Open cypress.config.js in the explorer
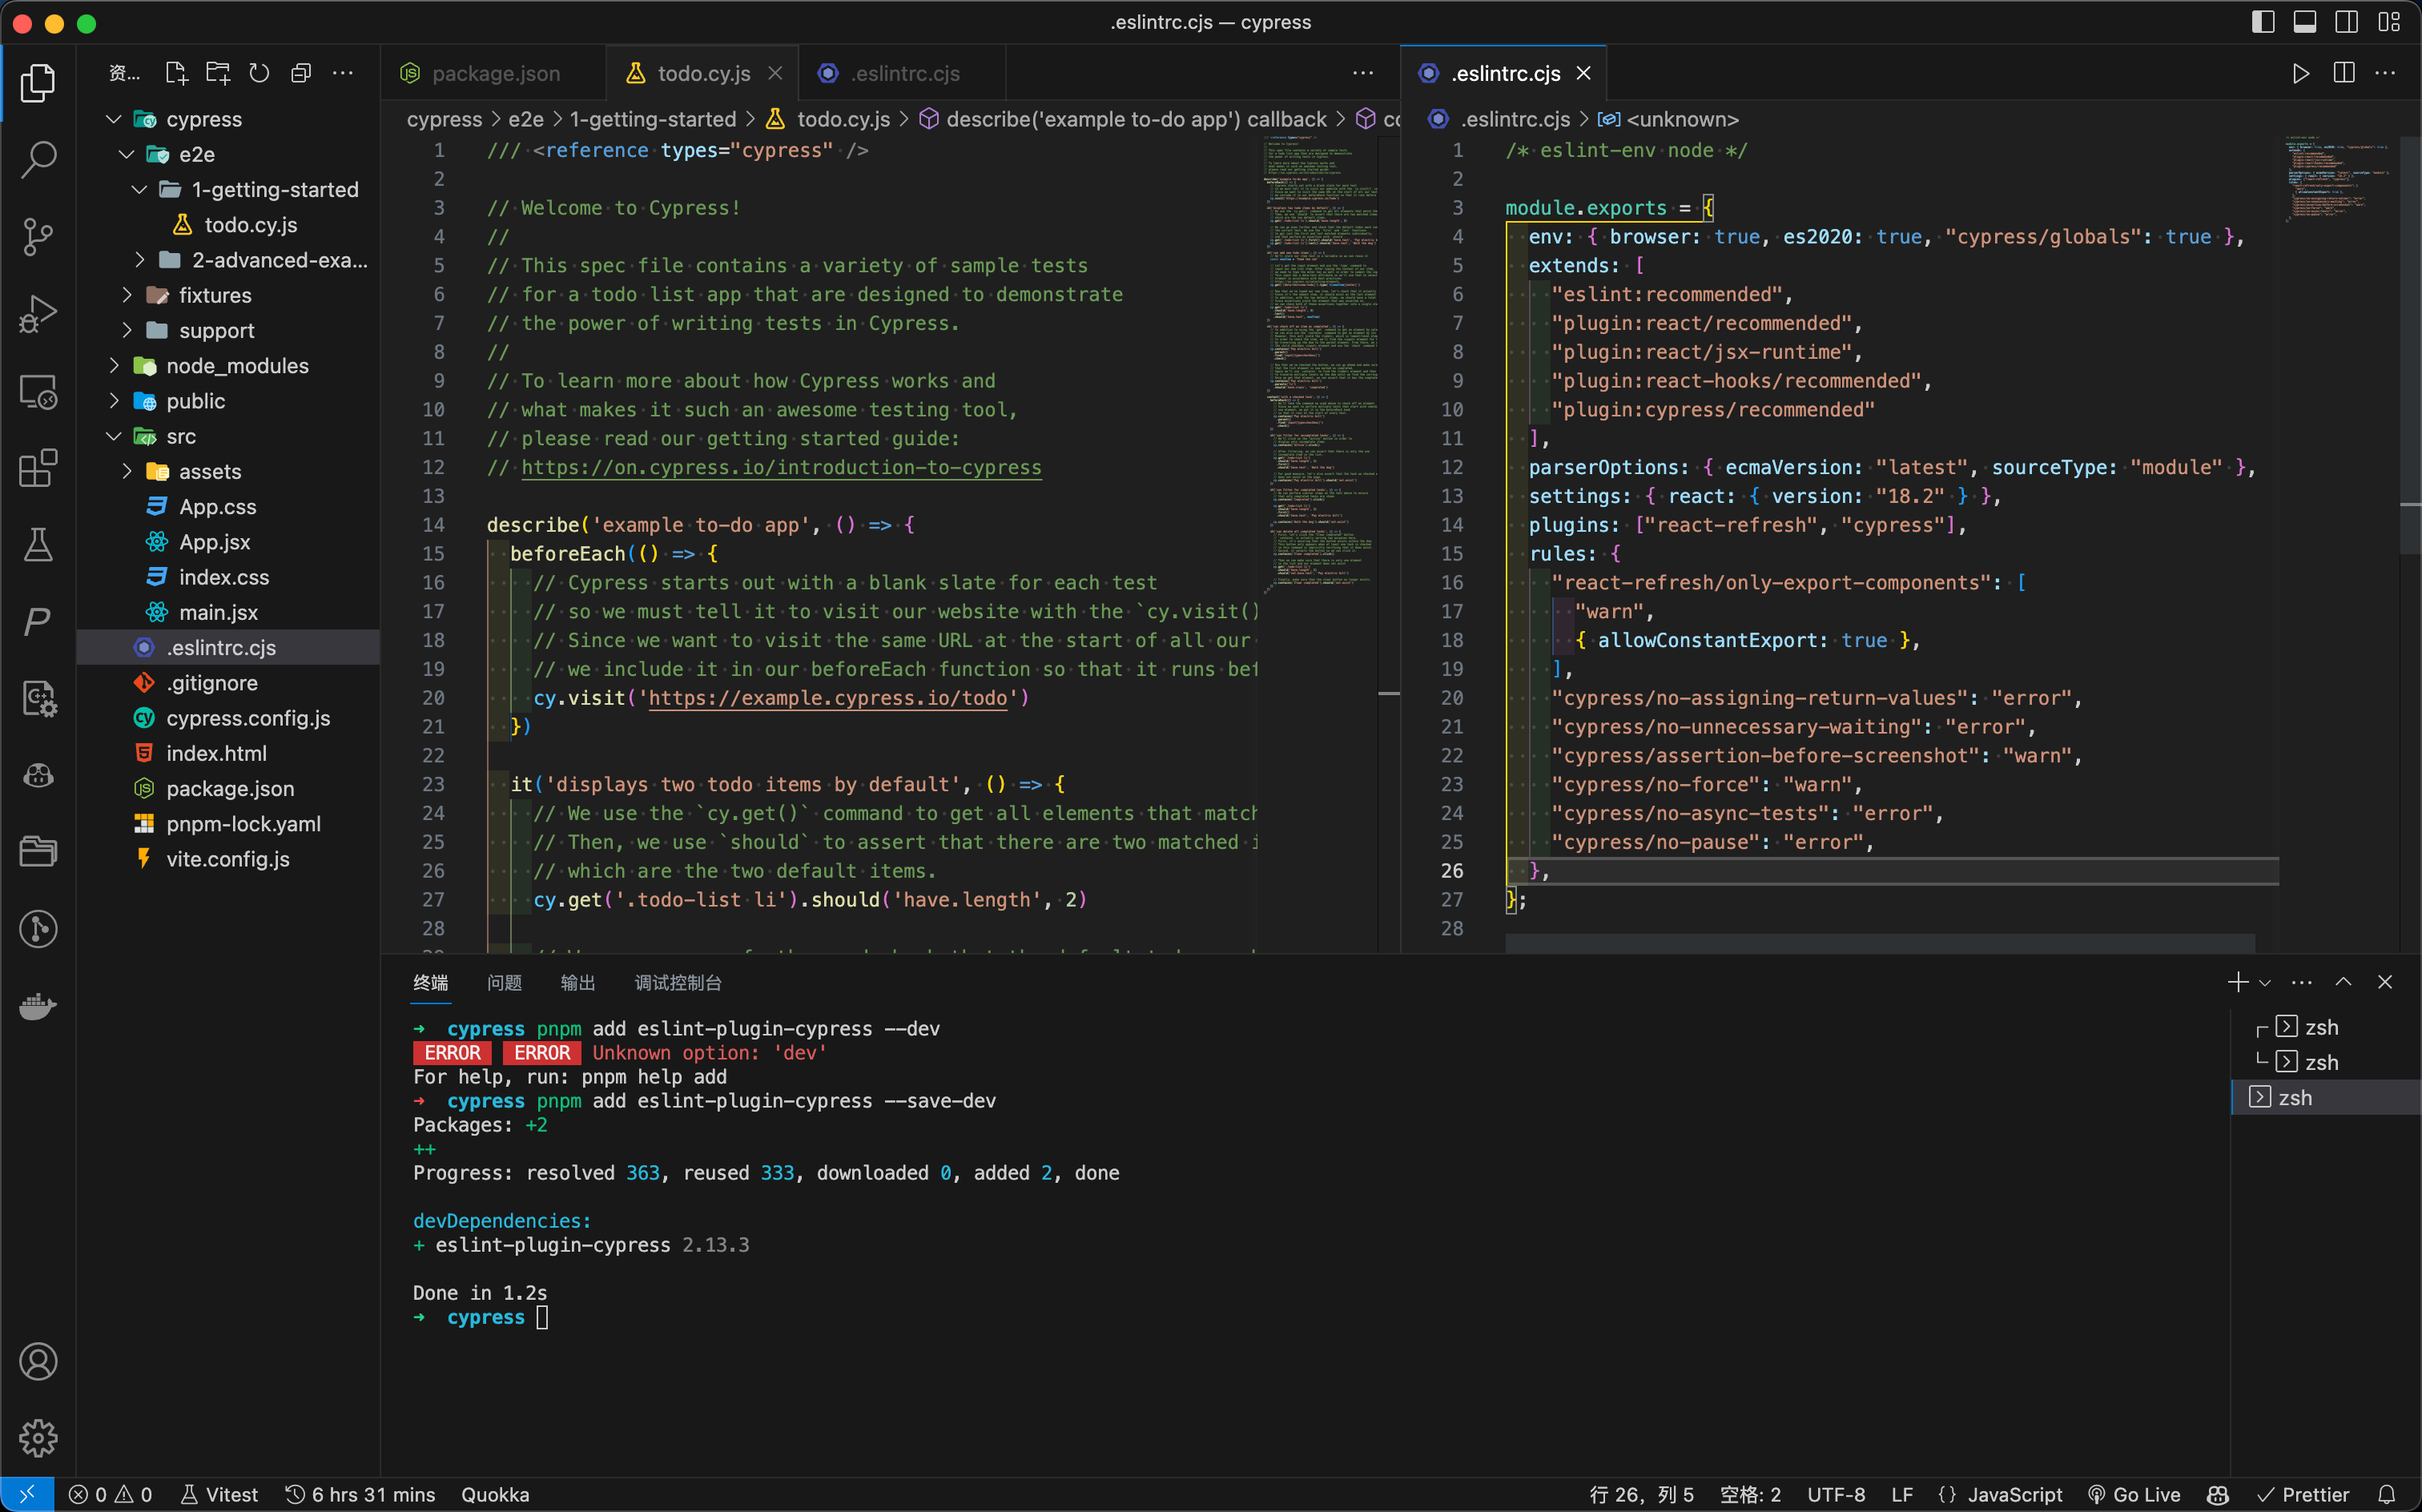Image resolution: width=2422 pixels, height=1512 pixels. [x=247, y=718]
